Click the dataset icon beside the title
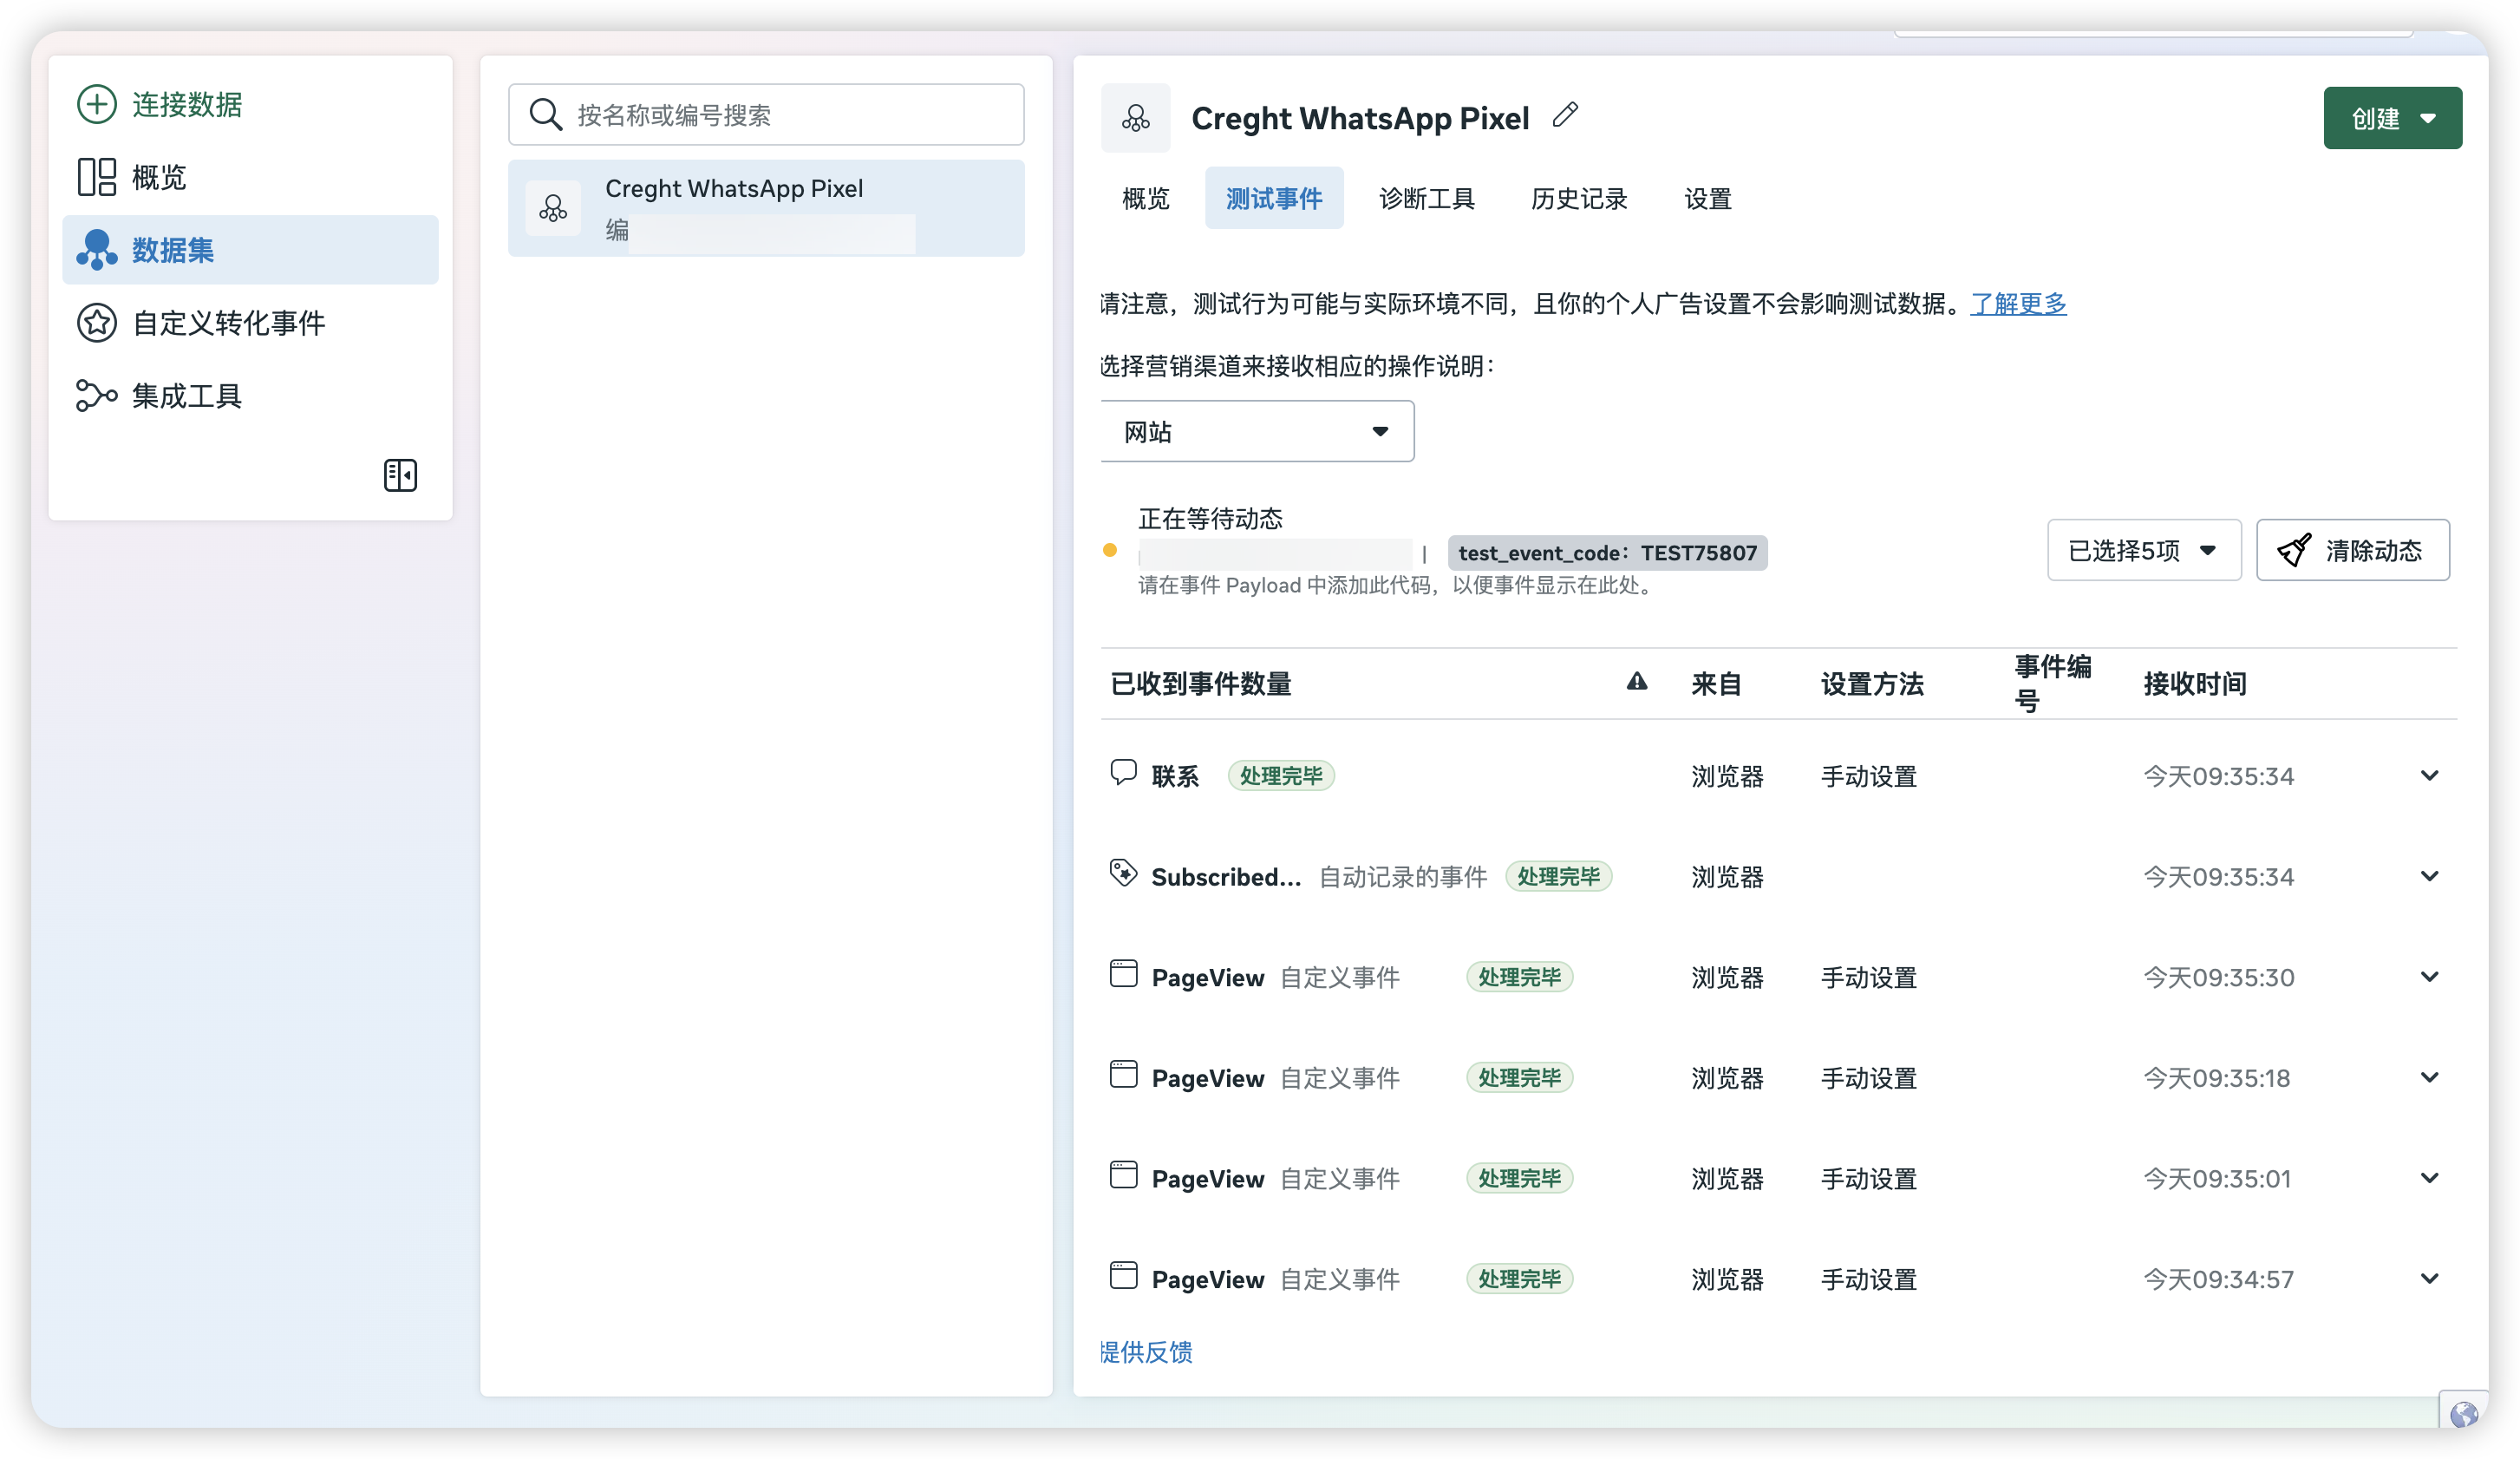This screenshot has width=2520, height=1459. [1135, 118]
